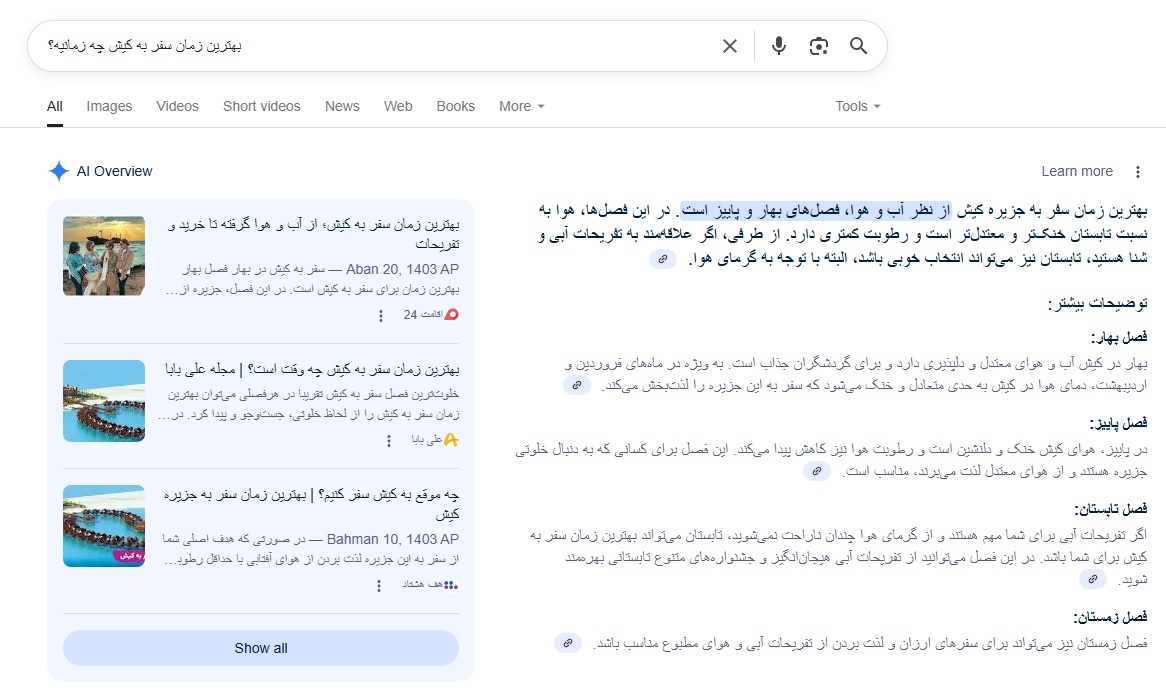Switch to the Web tab
This screenshot has height=700, width=1166.
coord(398,106)
